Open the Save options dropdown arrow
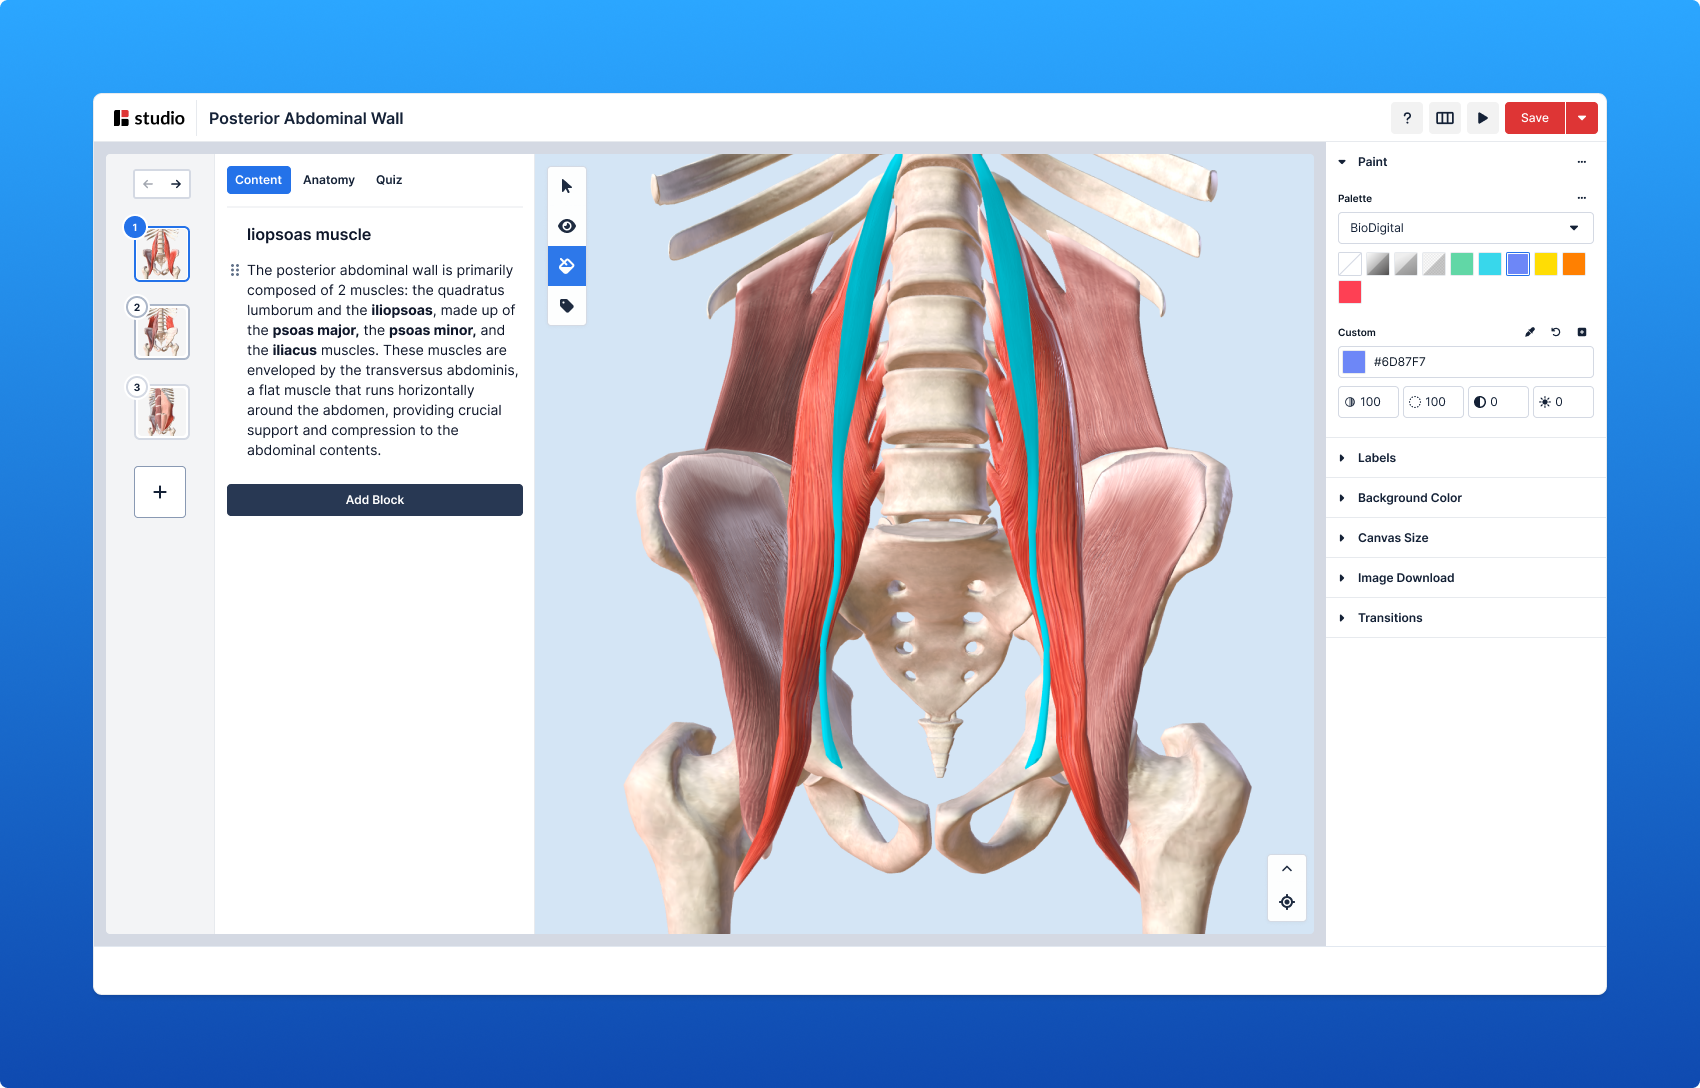This screenshot has height=1088, width=1700. [x=1582, y=118]
